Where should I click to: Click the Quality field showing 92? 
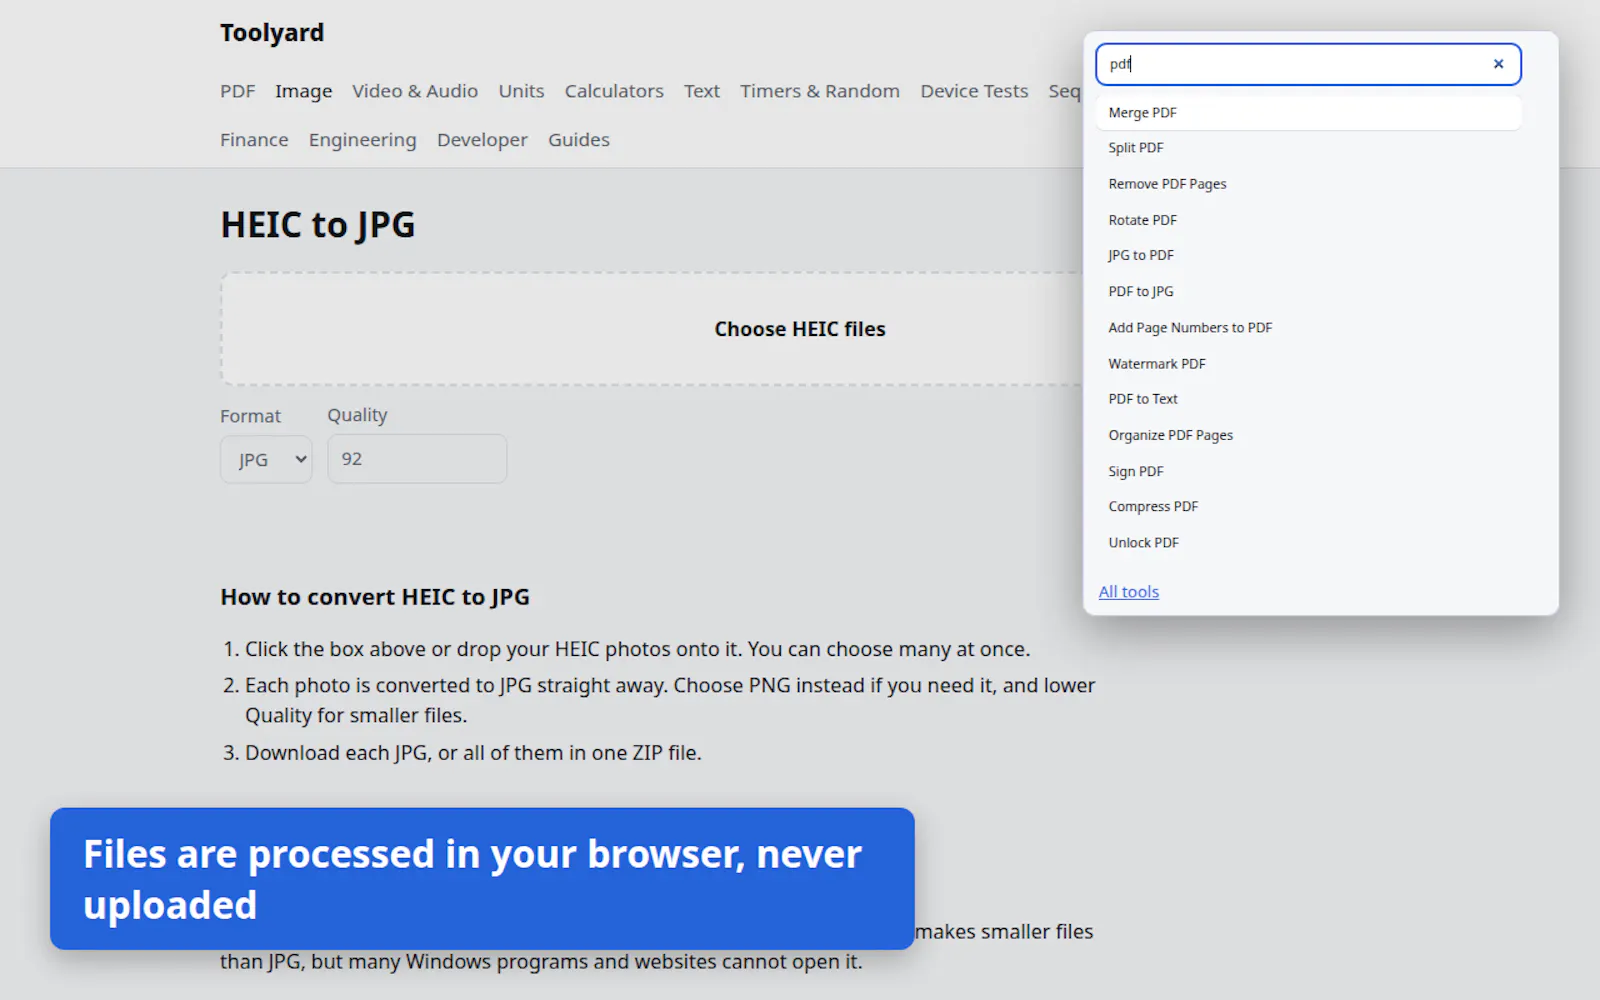[x=417, y=459]
